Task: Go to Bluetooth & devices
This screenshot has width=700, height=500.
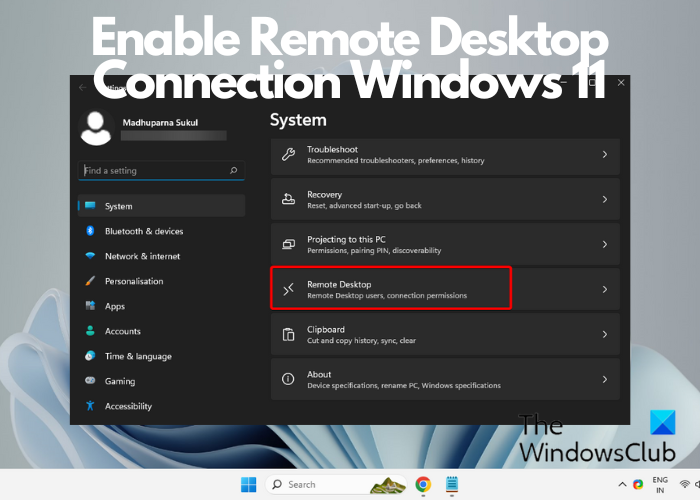Action: tap(161, 231)
